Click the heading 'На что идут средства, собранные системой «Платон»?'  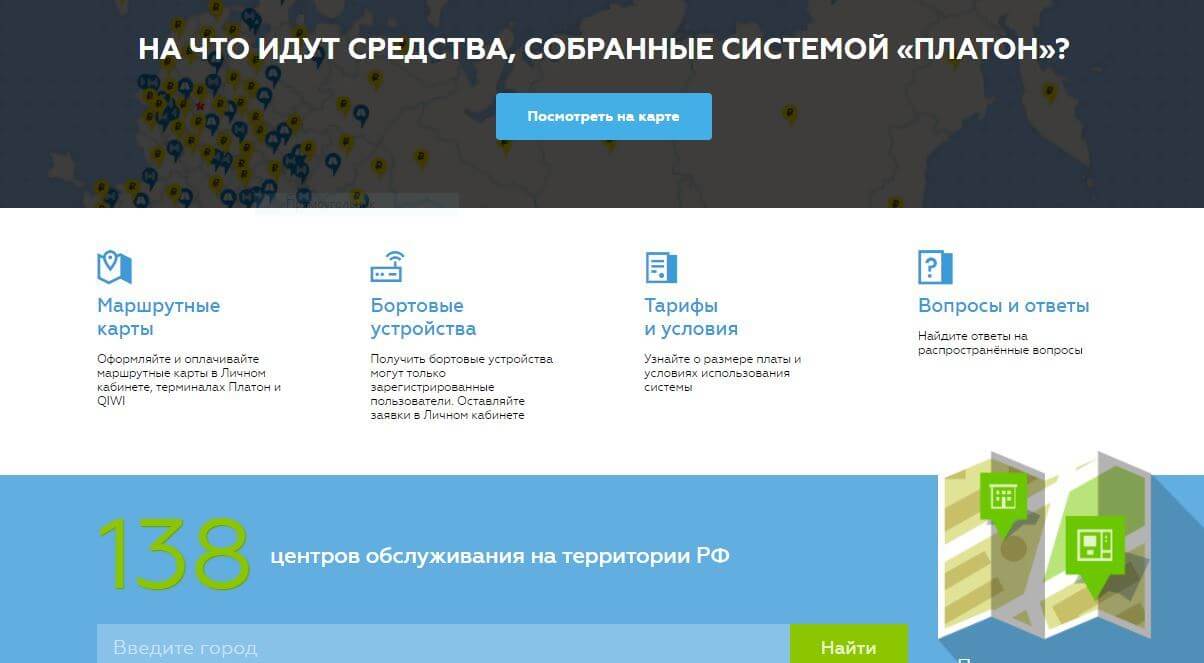[603, 48]
